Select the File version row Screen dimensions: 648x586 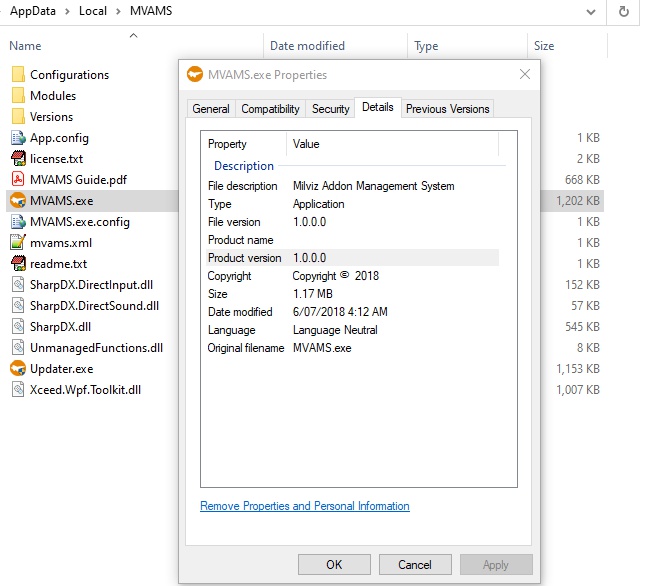pyautogui.click(x=353, y=222)
